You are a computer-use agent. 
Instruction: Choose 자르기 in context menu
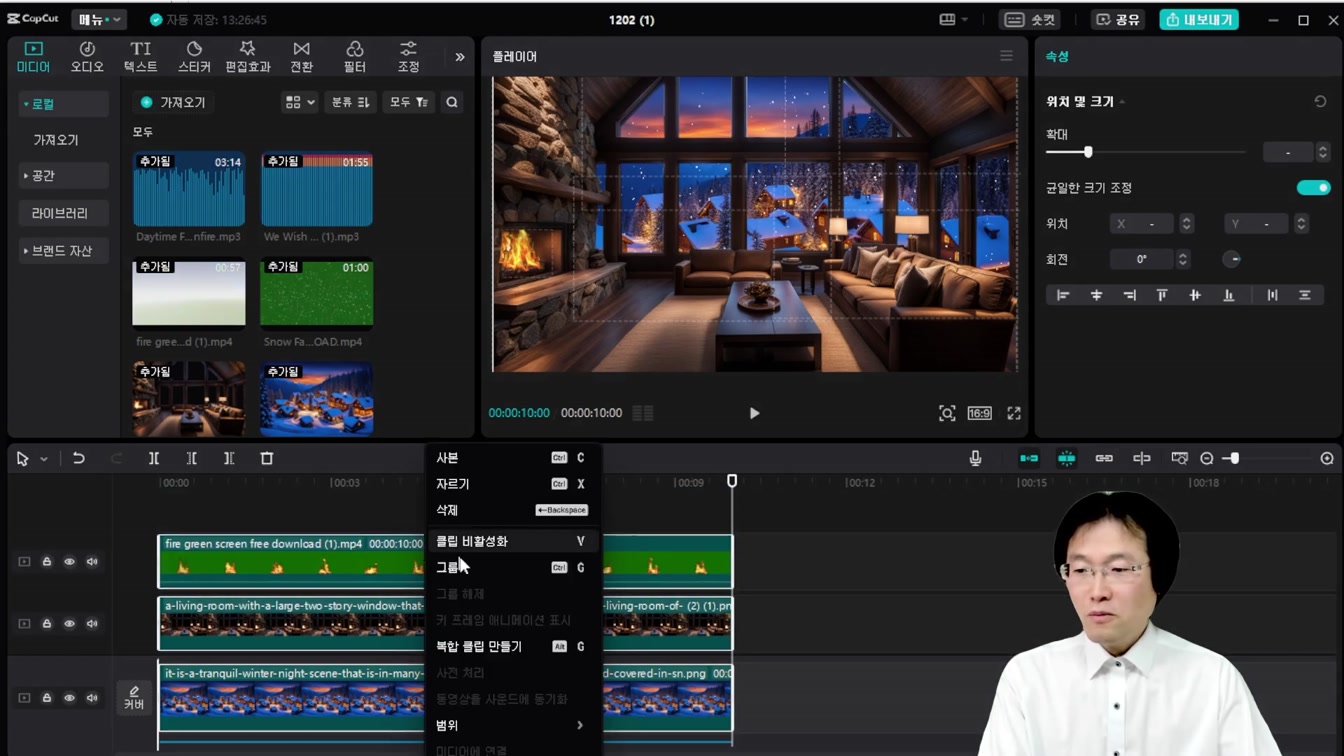[512, 484]
